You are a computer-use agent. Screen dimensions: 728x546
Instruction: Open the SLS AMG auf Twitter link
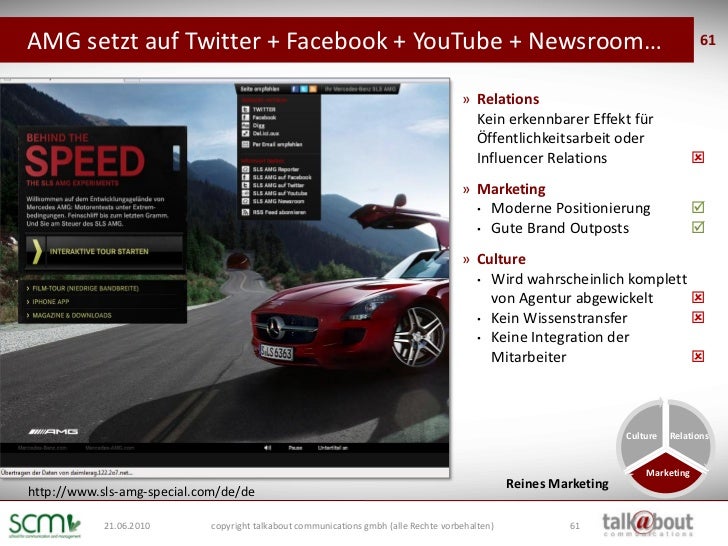tap(278, 185)
